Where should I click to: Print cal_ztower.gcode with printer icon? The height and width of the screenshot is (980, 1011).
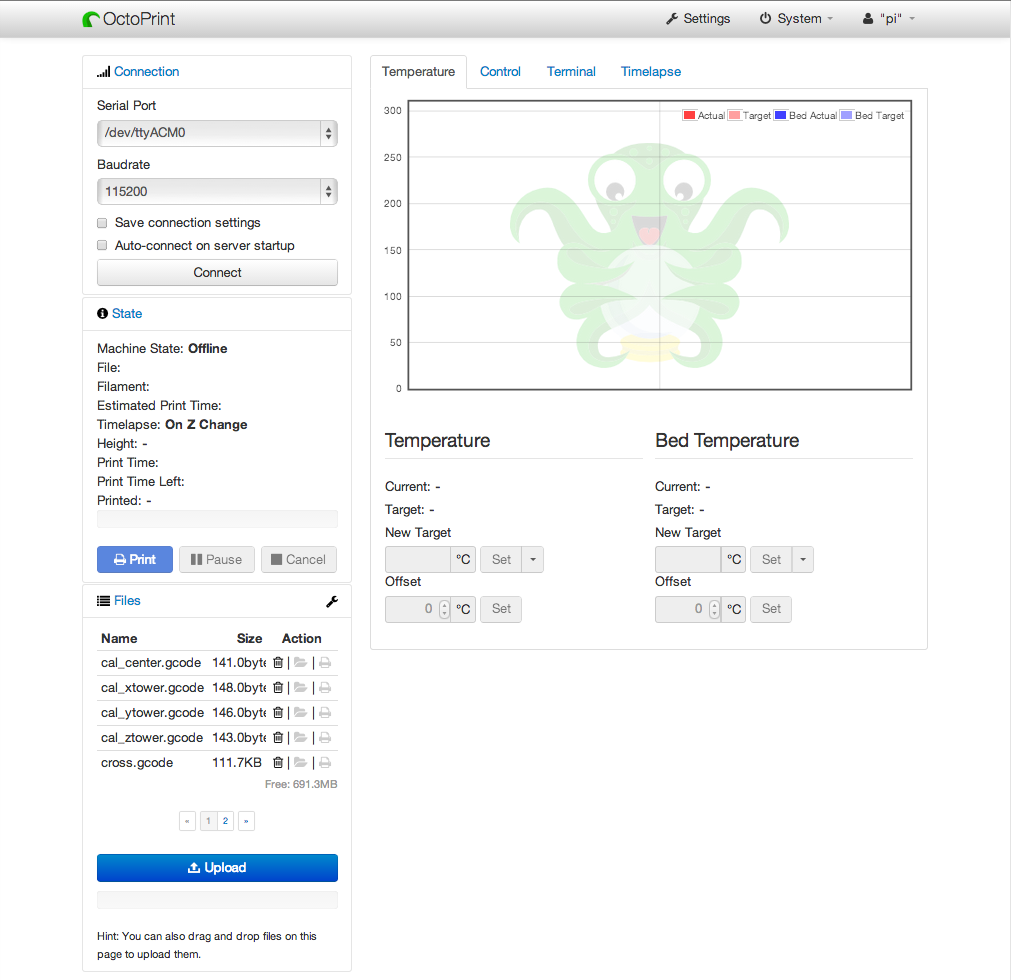click(325, 737)
